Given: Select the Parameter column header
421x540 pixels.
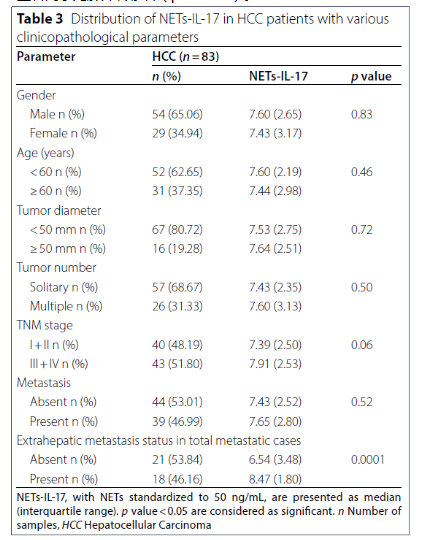Looking at the screenshot, I should pos(46,56).
